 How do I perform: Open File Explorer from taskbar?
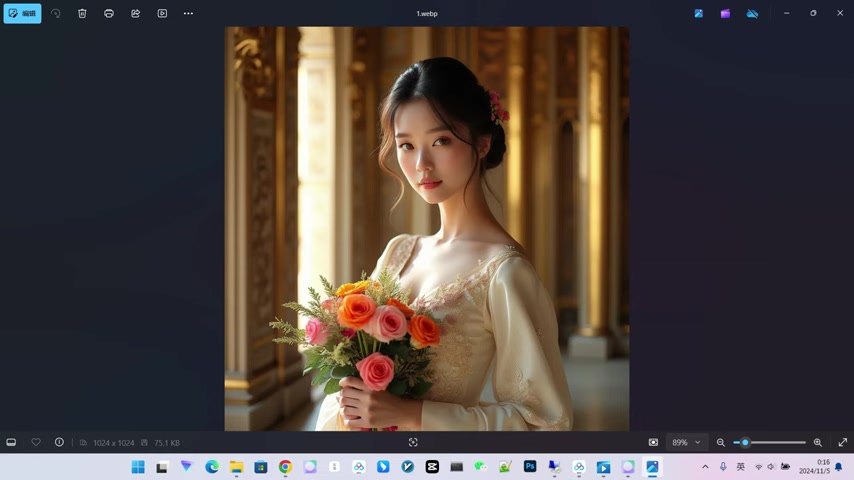(236, 467)
